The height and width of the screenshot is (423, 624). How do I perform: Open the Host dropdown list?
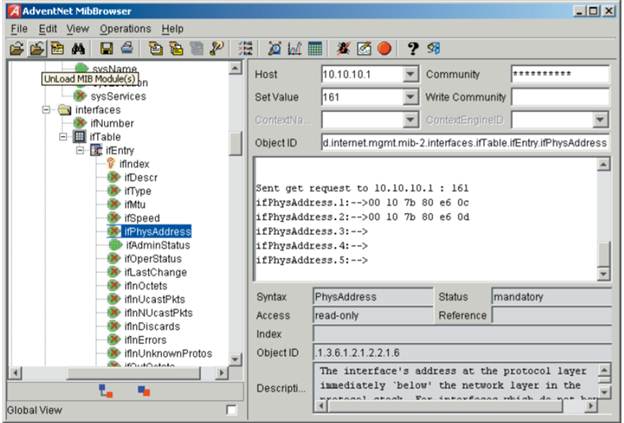click(x=410, y=75)
